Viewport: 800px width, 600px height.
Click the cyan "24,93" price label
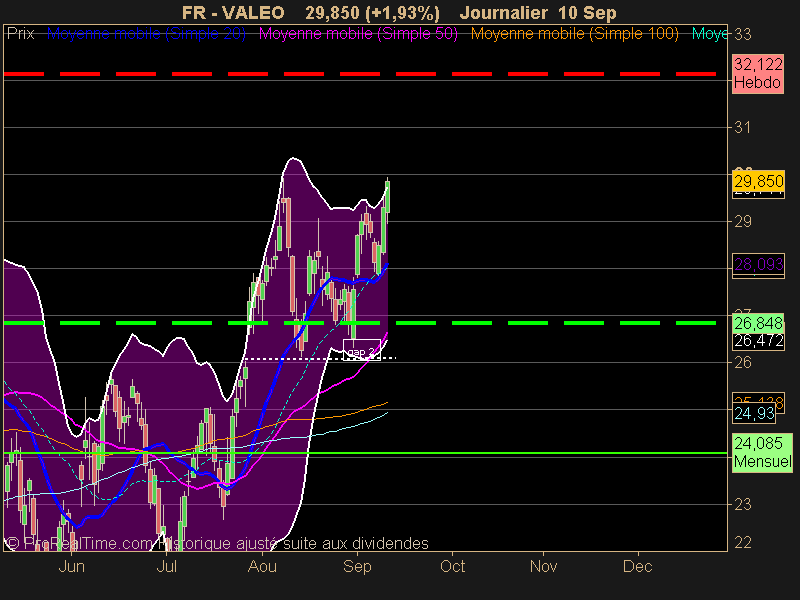(x=754, y=413)
